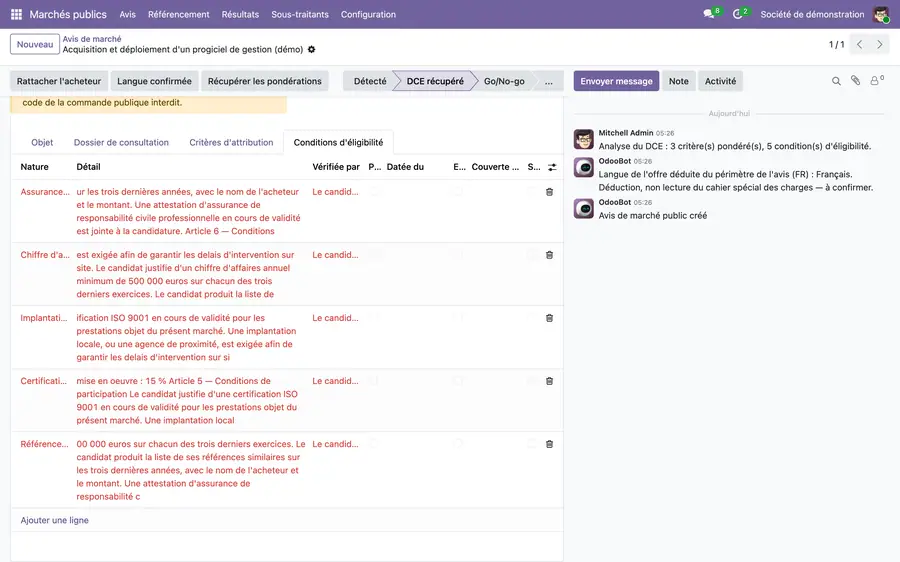Click the Implantati... nature cell
This screenshot has height=562, width=900.
click(x=44, y=318)
